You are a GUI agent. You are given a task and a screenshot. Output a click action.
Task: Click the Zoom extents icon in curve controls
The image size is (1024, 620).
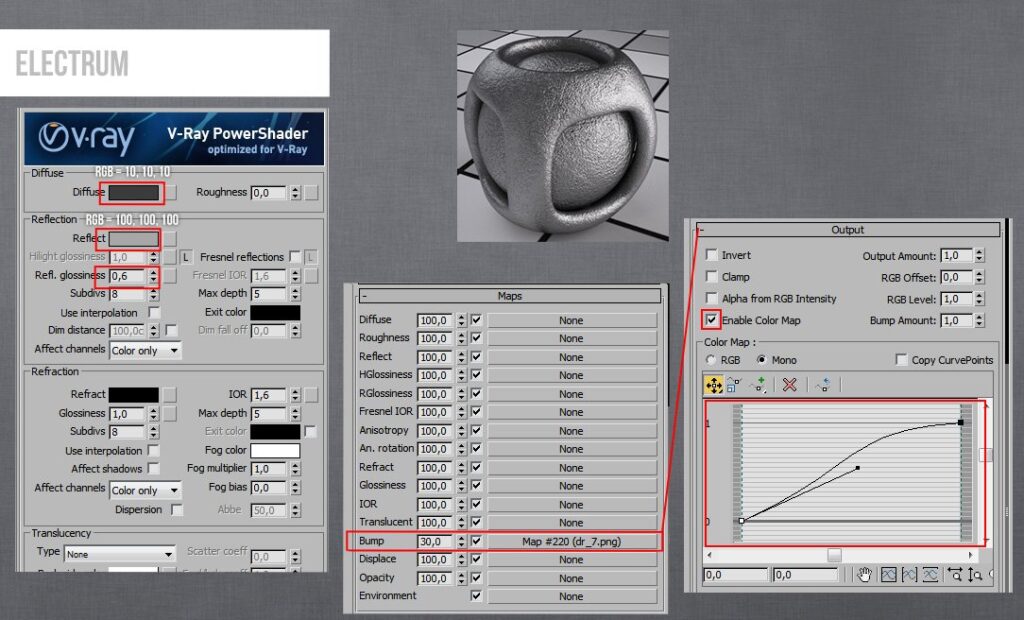890,575
